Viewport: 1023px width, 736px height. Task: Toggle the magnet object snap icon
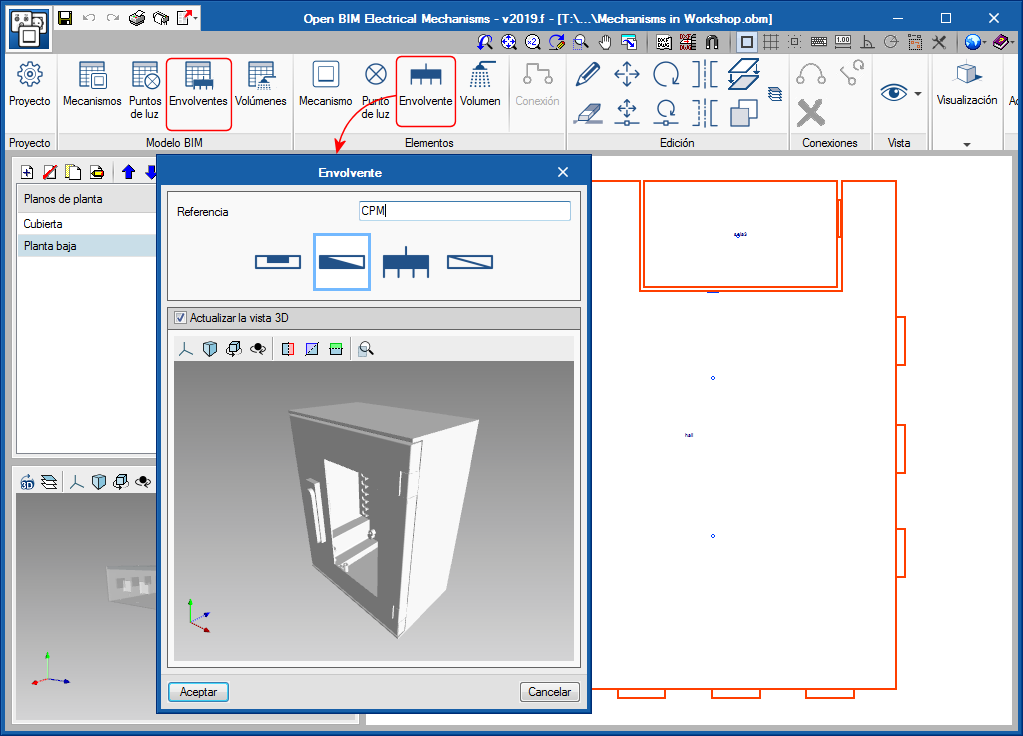(712, 42)
